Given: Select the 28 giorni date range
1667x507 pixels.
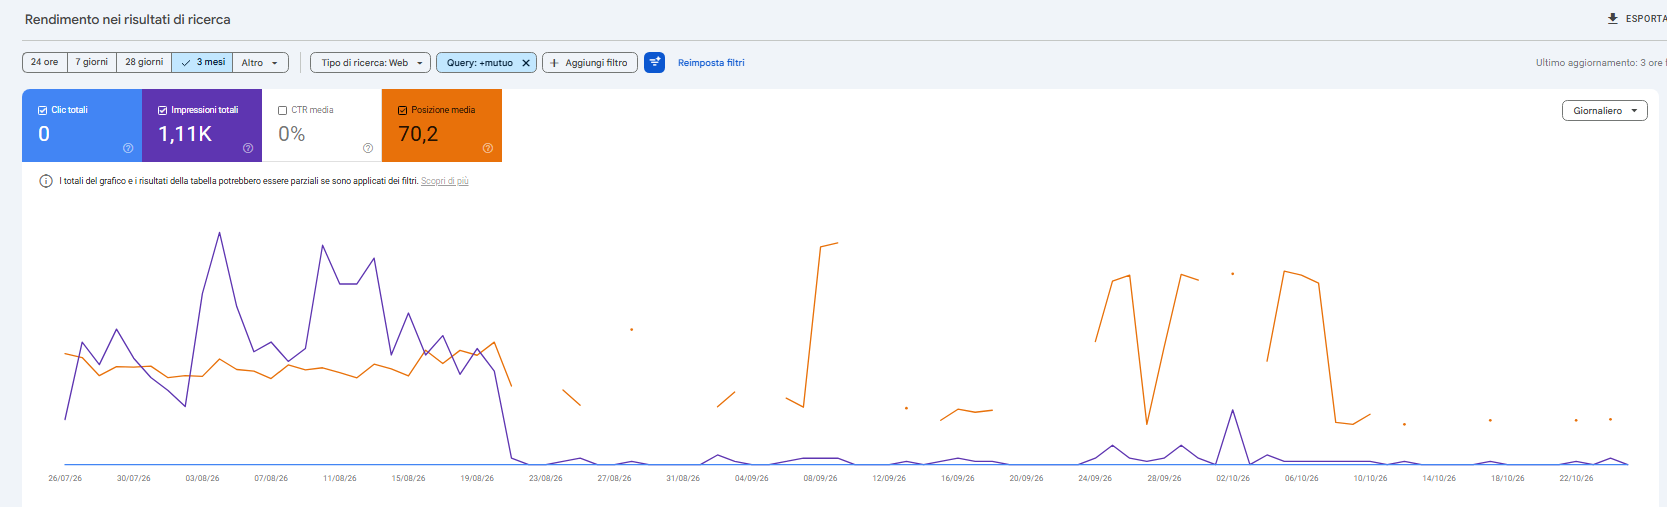Looking at the screenshot, I should (x=144, y=62).
